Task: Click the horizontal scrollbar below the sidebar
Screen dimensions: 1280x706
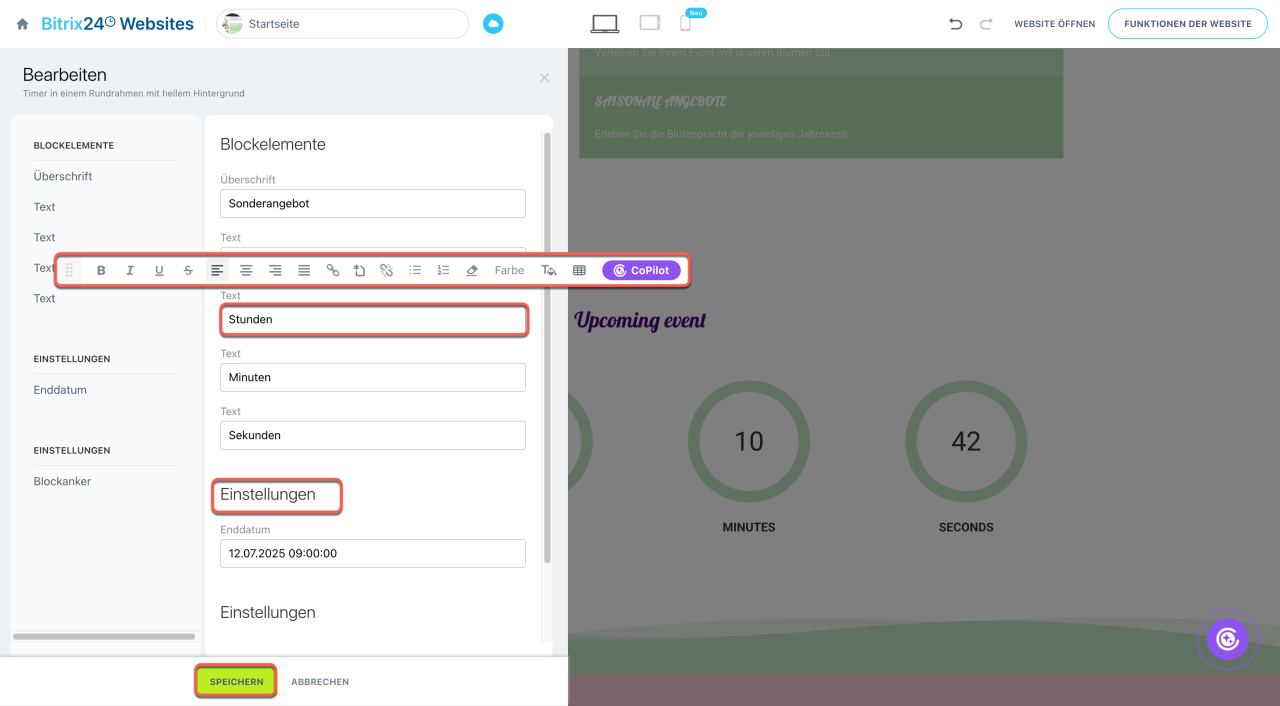Action: click(104, 636)
